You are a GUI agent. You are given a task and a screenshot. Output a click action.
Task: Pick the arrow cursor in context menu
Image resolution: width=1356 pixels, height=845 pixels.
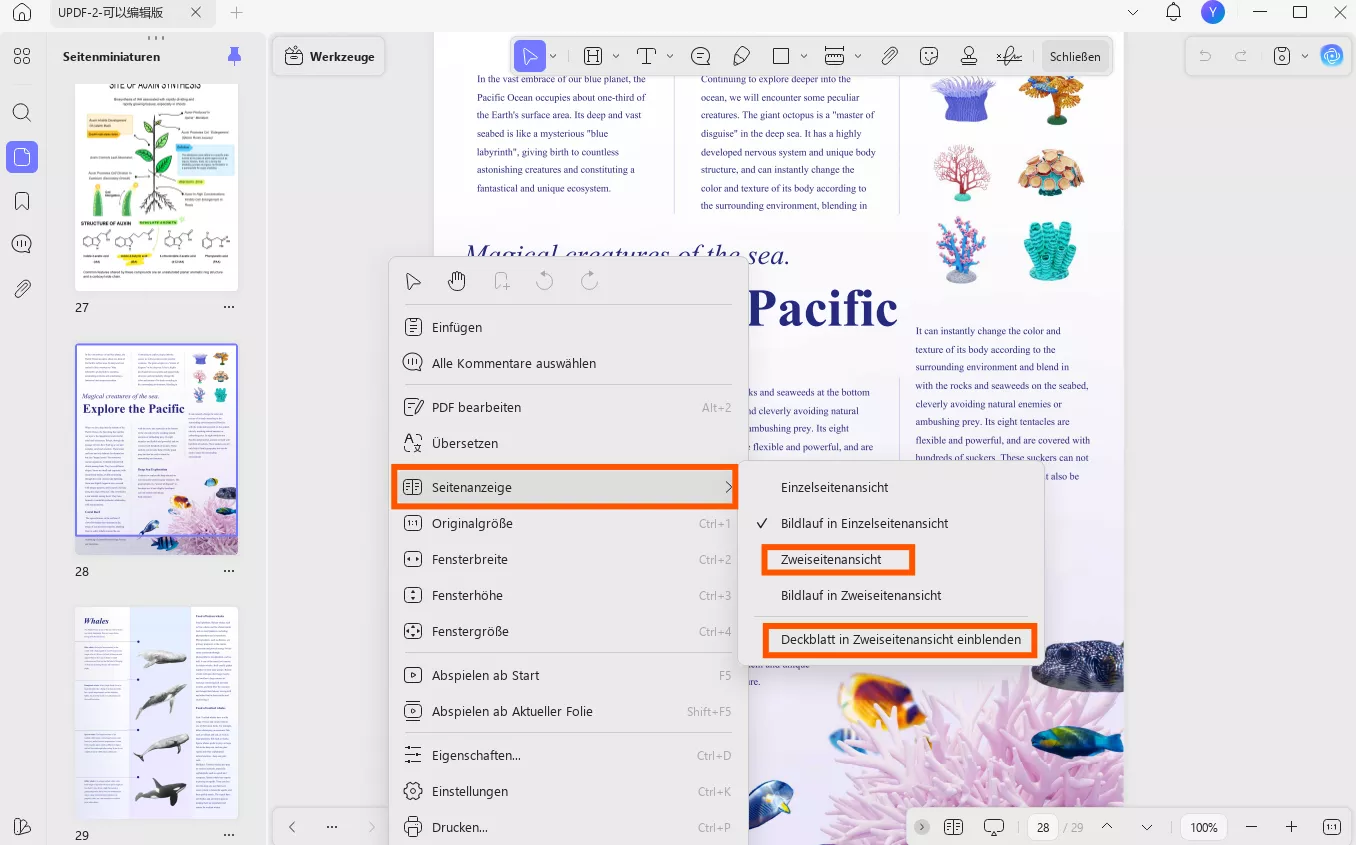413,281
